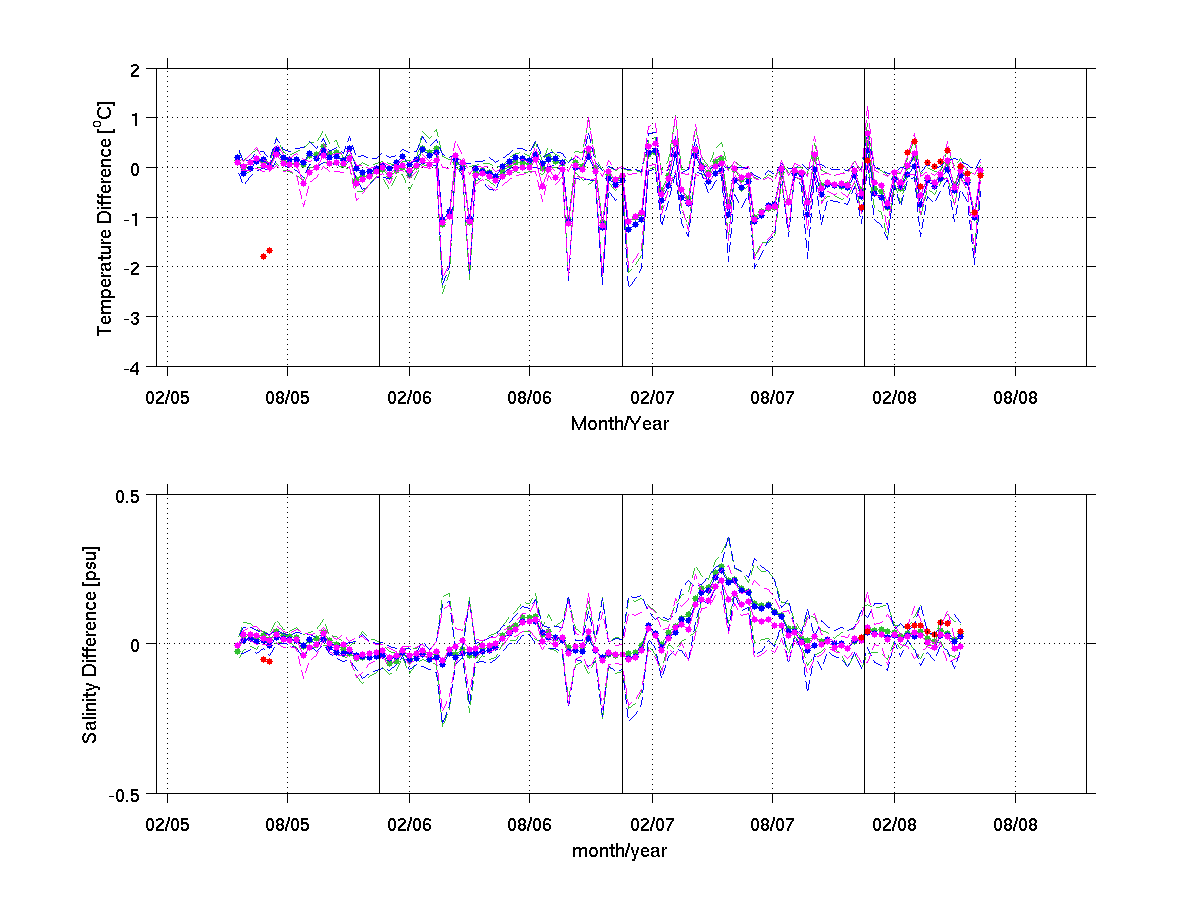Click the "1" tick on temperature axis
This screenshot has height=900, width=1200.
(x=134, y=118)
